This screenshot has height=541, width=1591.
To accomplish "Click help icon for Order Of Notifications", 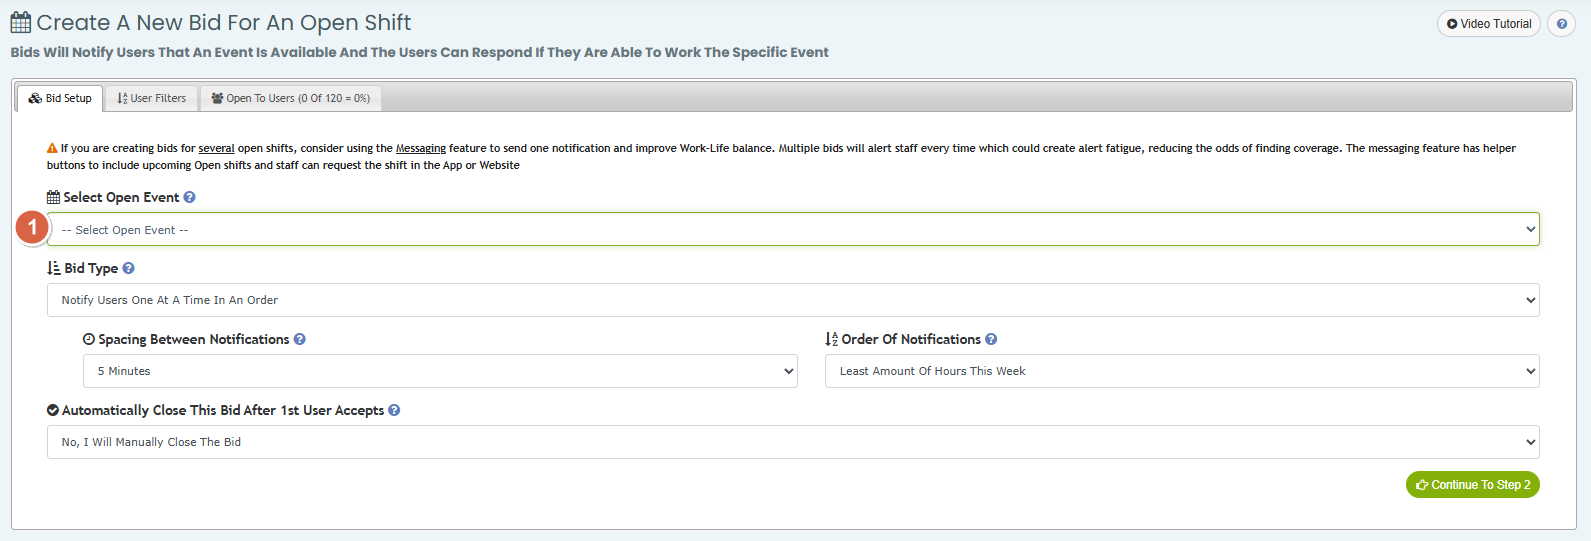I will tap(991, 340).
